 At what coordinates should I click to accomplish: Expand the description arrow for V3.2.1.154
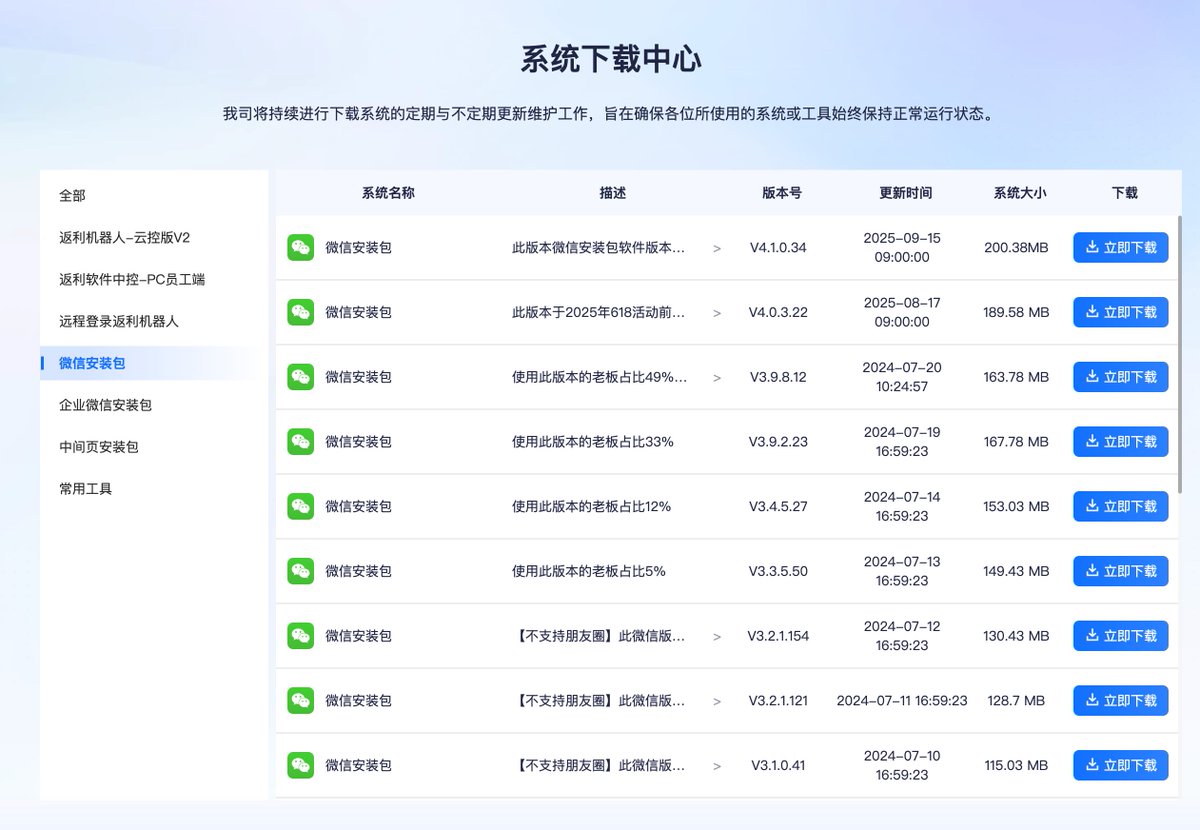(717, 637)
